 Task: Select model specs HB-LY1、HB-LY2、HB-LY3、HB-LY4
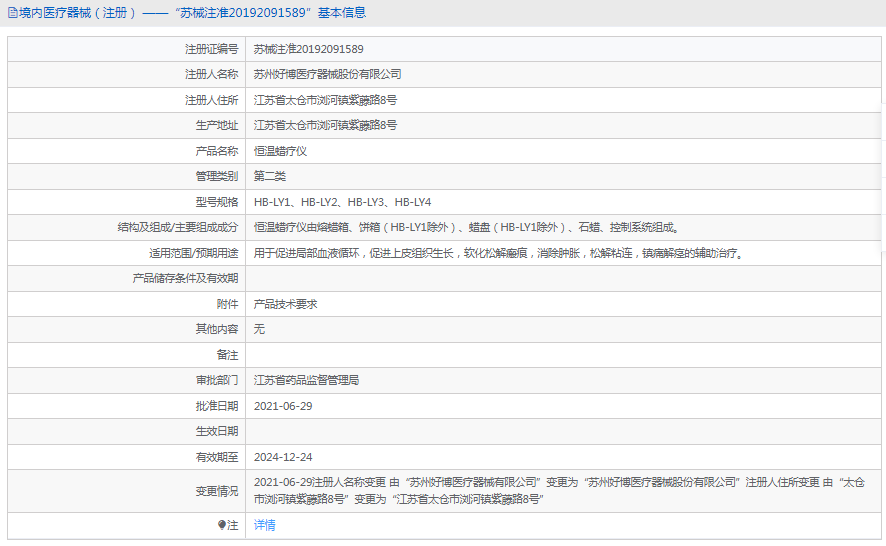pos(342,202)
